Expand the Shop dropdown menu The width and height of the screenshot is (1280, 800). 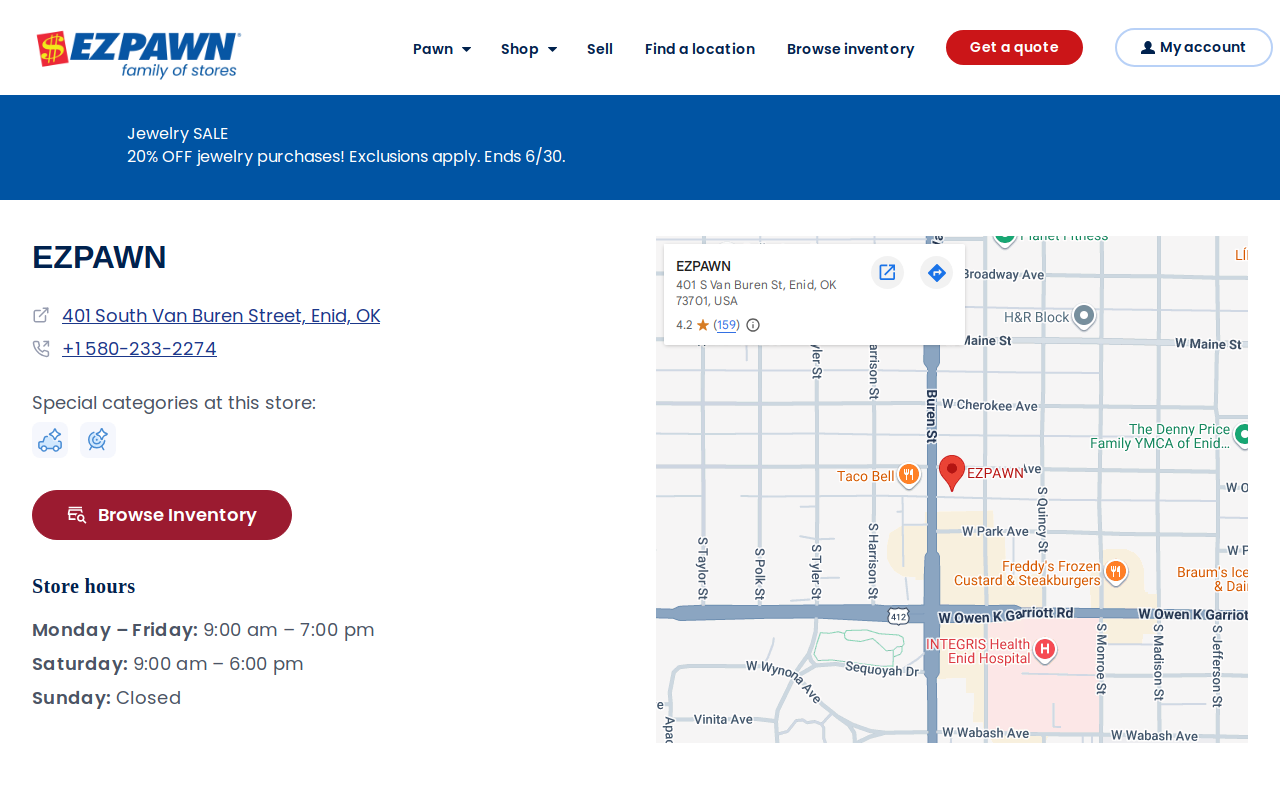tap(529, 49)
